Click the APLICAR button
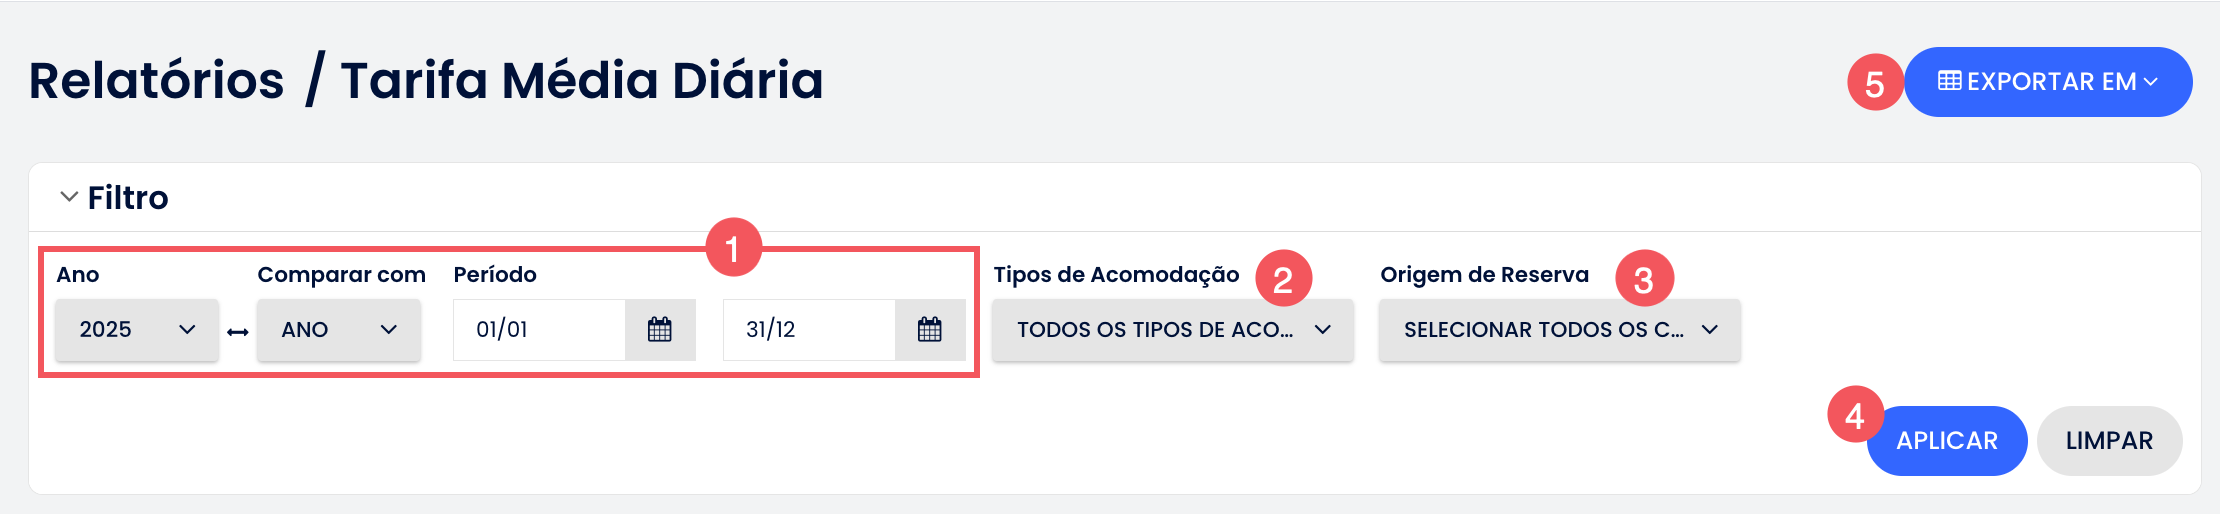Viewport: 2220px width, 514px height. pyautogui.click(x=1947, y=441)
